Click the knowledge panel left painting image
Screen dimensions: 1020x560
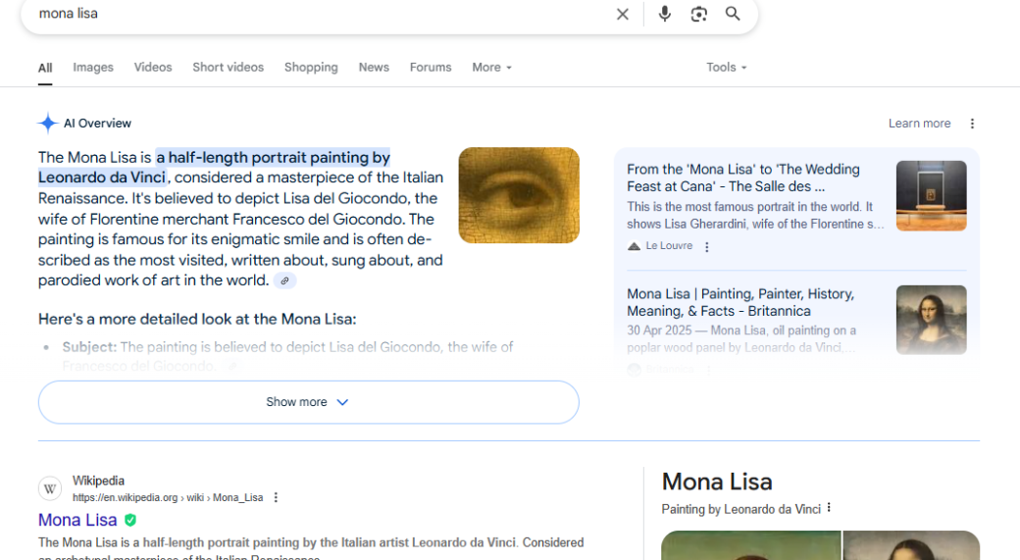coord(751,545)
